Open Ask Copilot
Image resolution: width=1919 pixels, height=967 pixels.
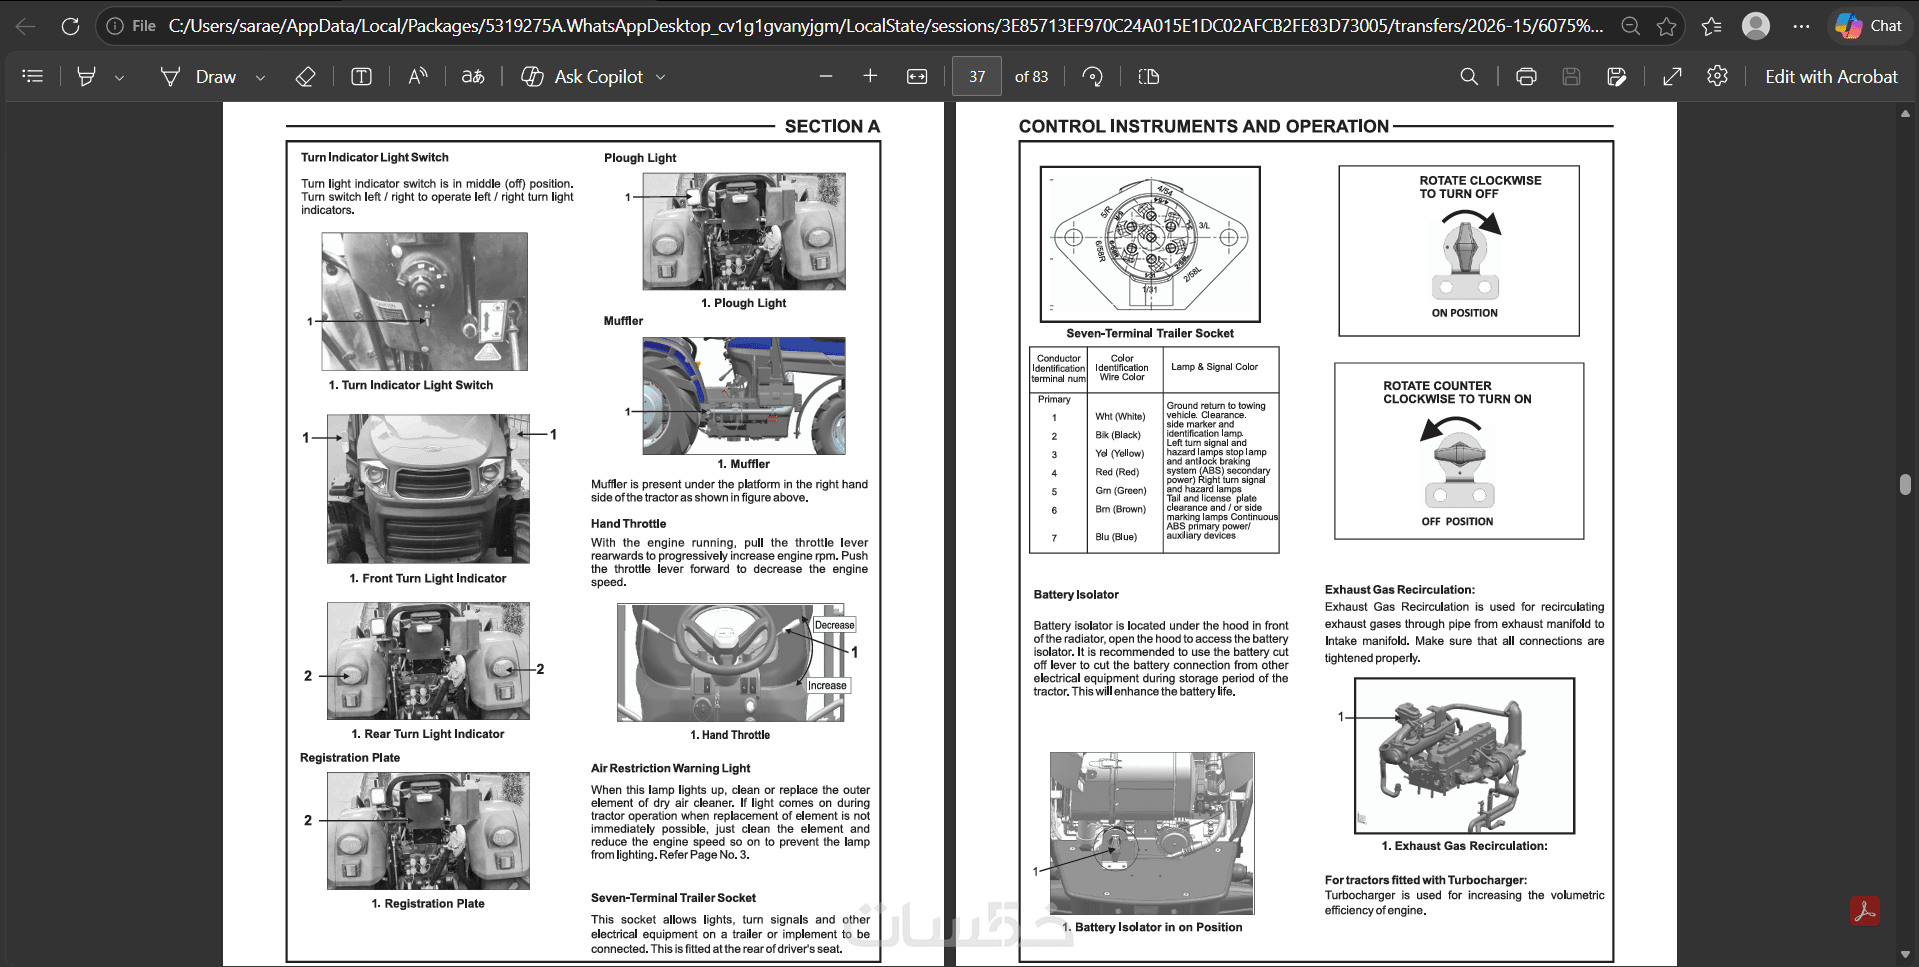(x=582, y=76)
